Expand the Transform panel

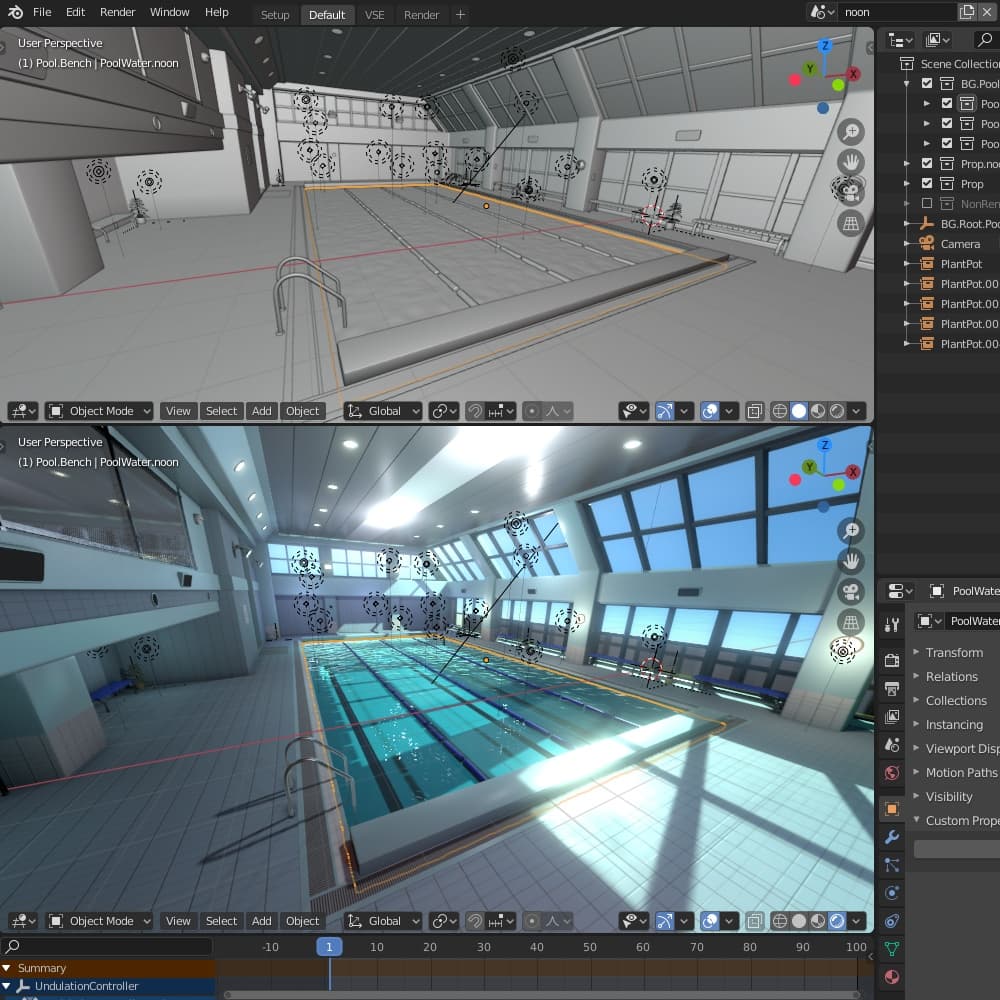click(x=954, y=652)
